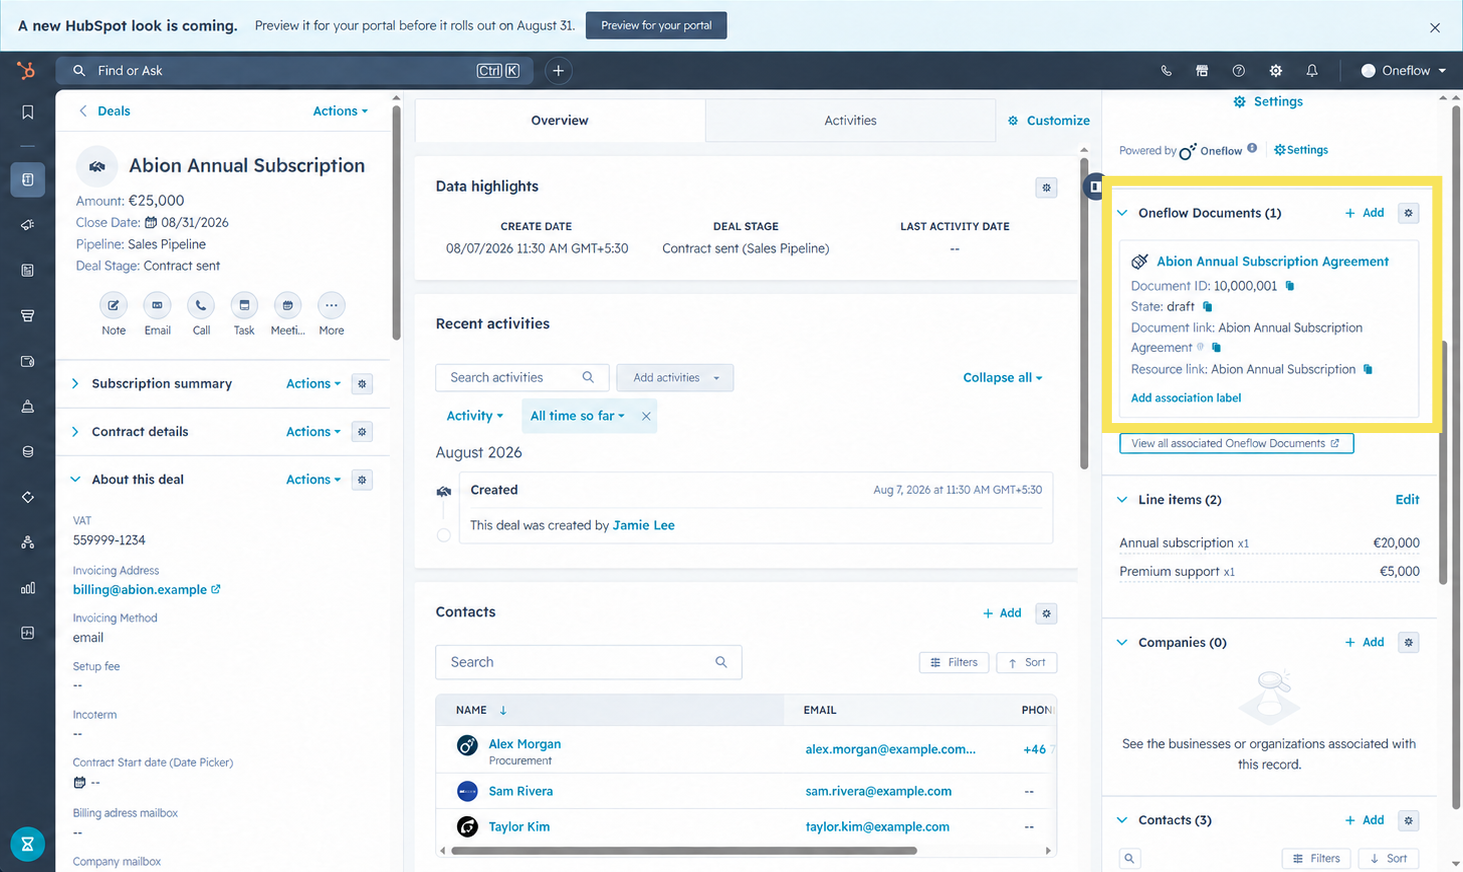Open the Oneflow Documents gear settings
The width and height of the screenshot is (1463, 872).
click(1408, 213)
